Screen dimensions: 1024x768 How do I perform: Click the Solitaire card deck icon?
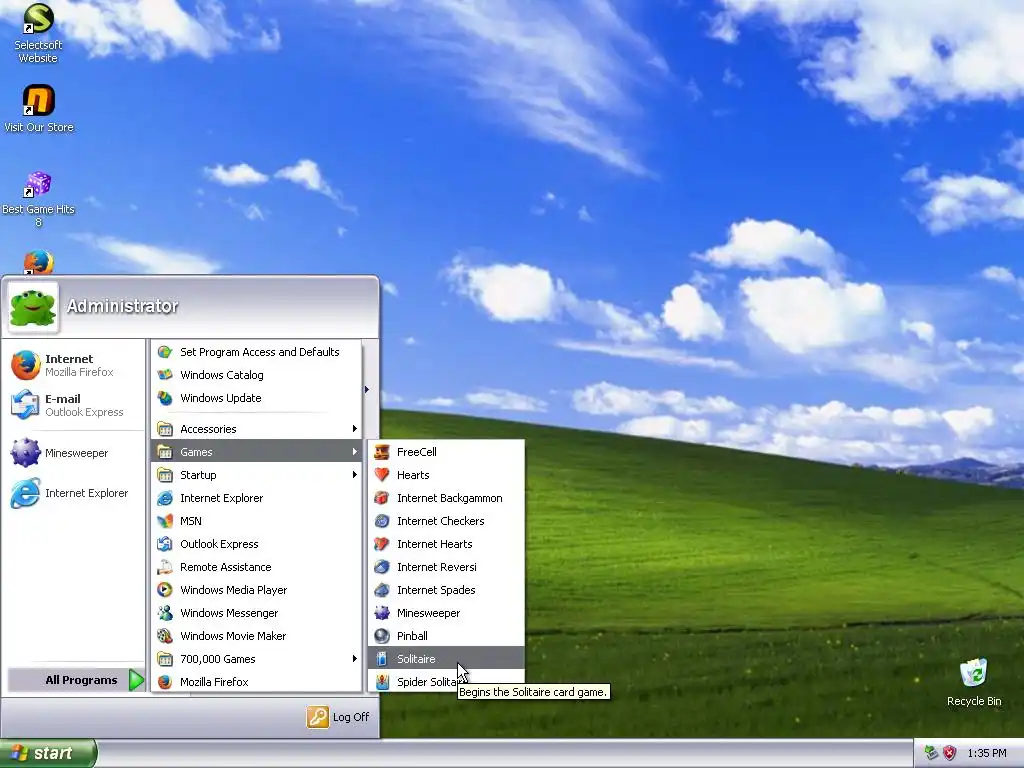[382, 658]
